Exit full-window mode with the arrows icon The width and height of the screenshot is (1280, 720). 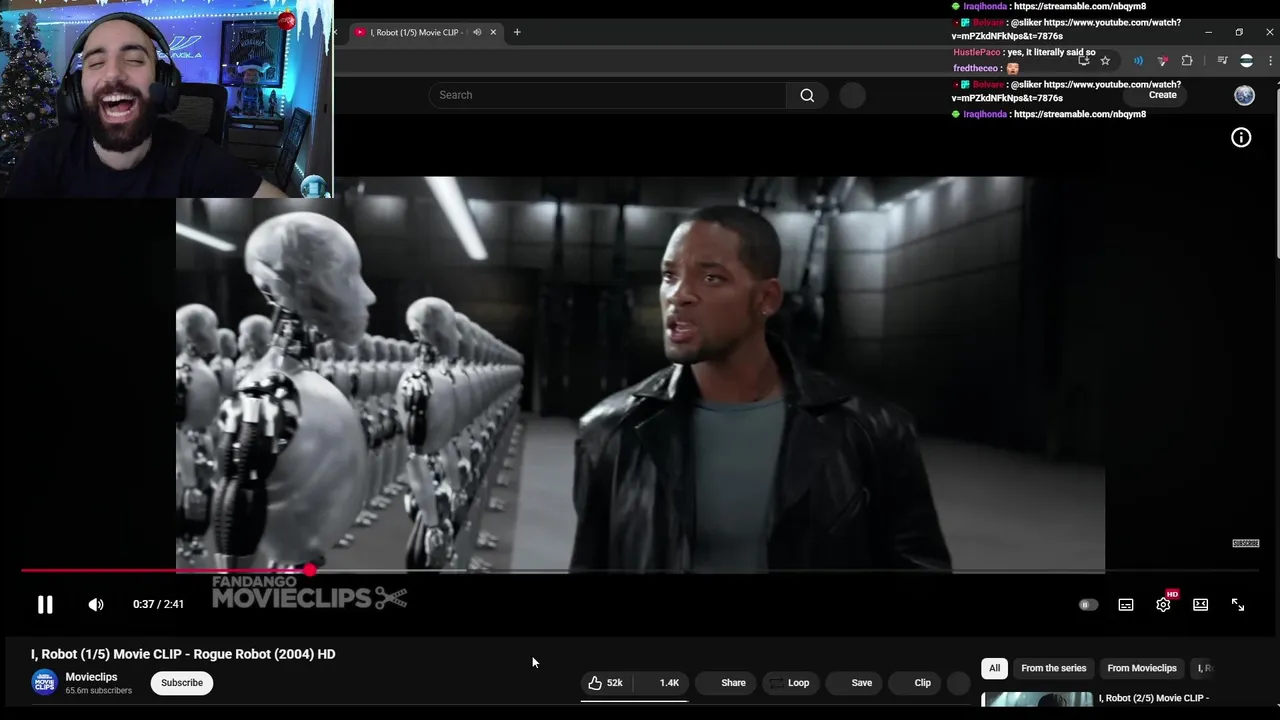[1238, 604]
